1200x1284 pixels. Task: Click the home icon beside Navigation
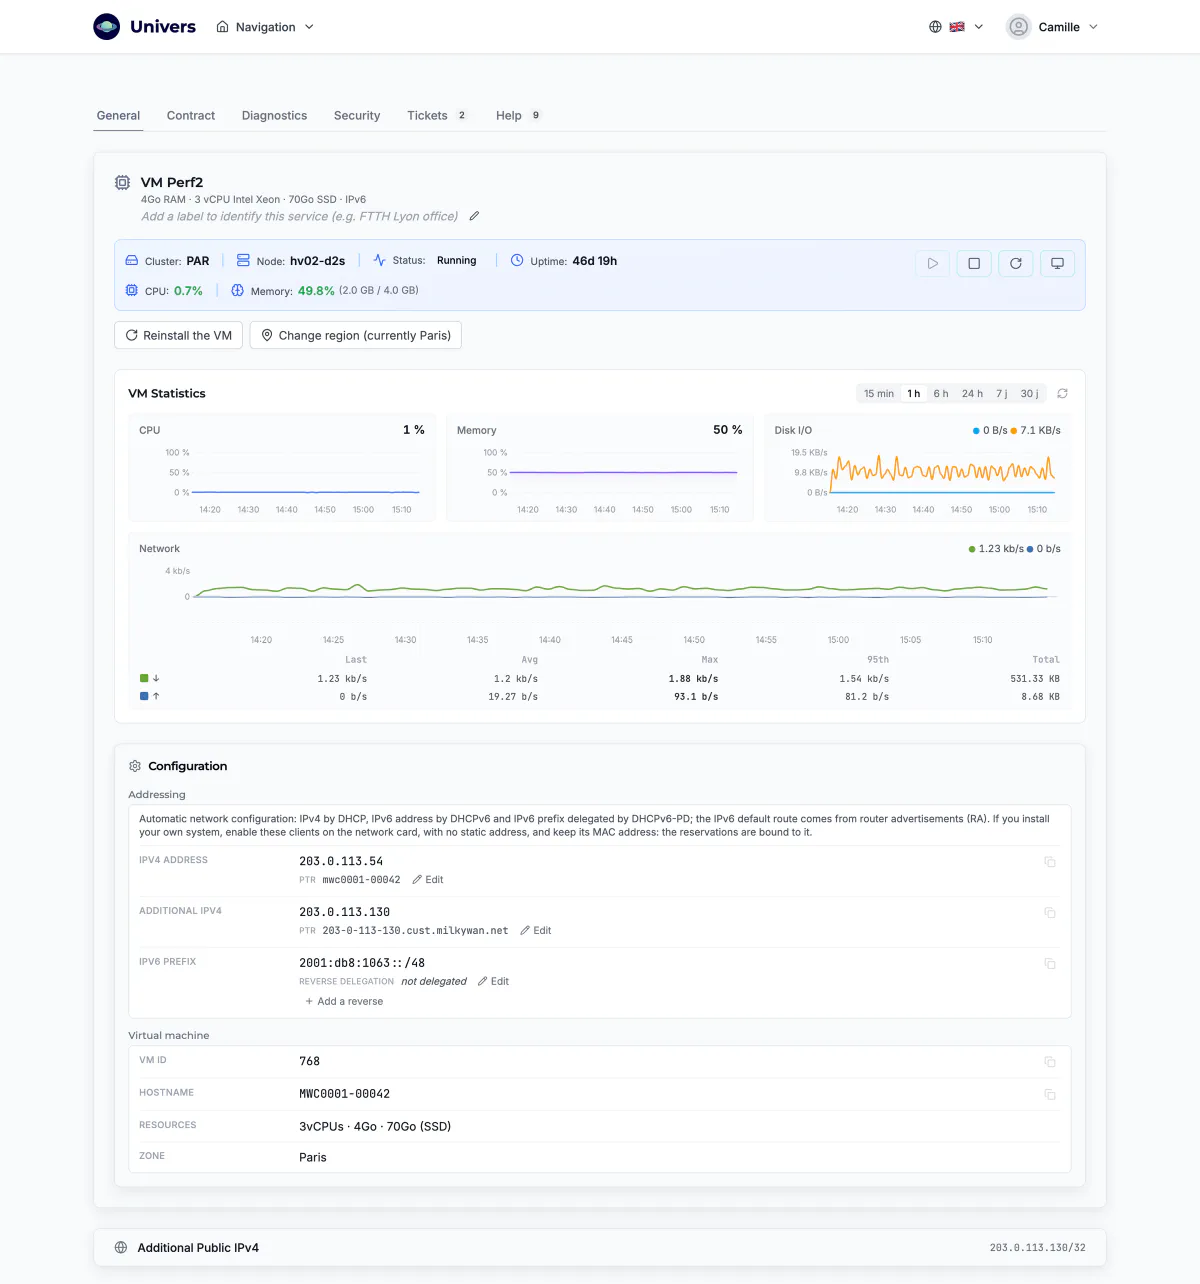[223, 27]
